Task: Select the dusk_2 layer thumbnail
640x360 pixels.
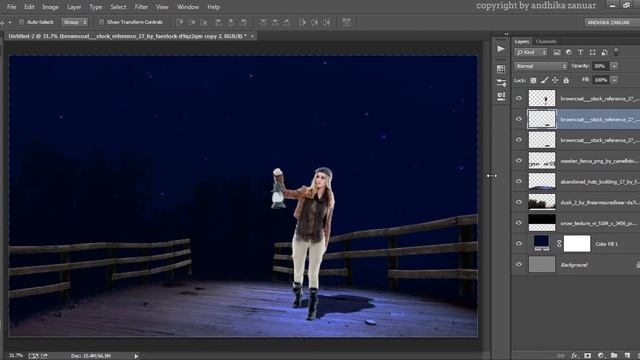Action: [x=542, y=202]
